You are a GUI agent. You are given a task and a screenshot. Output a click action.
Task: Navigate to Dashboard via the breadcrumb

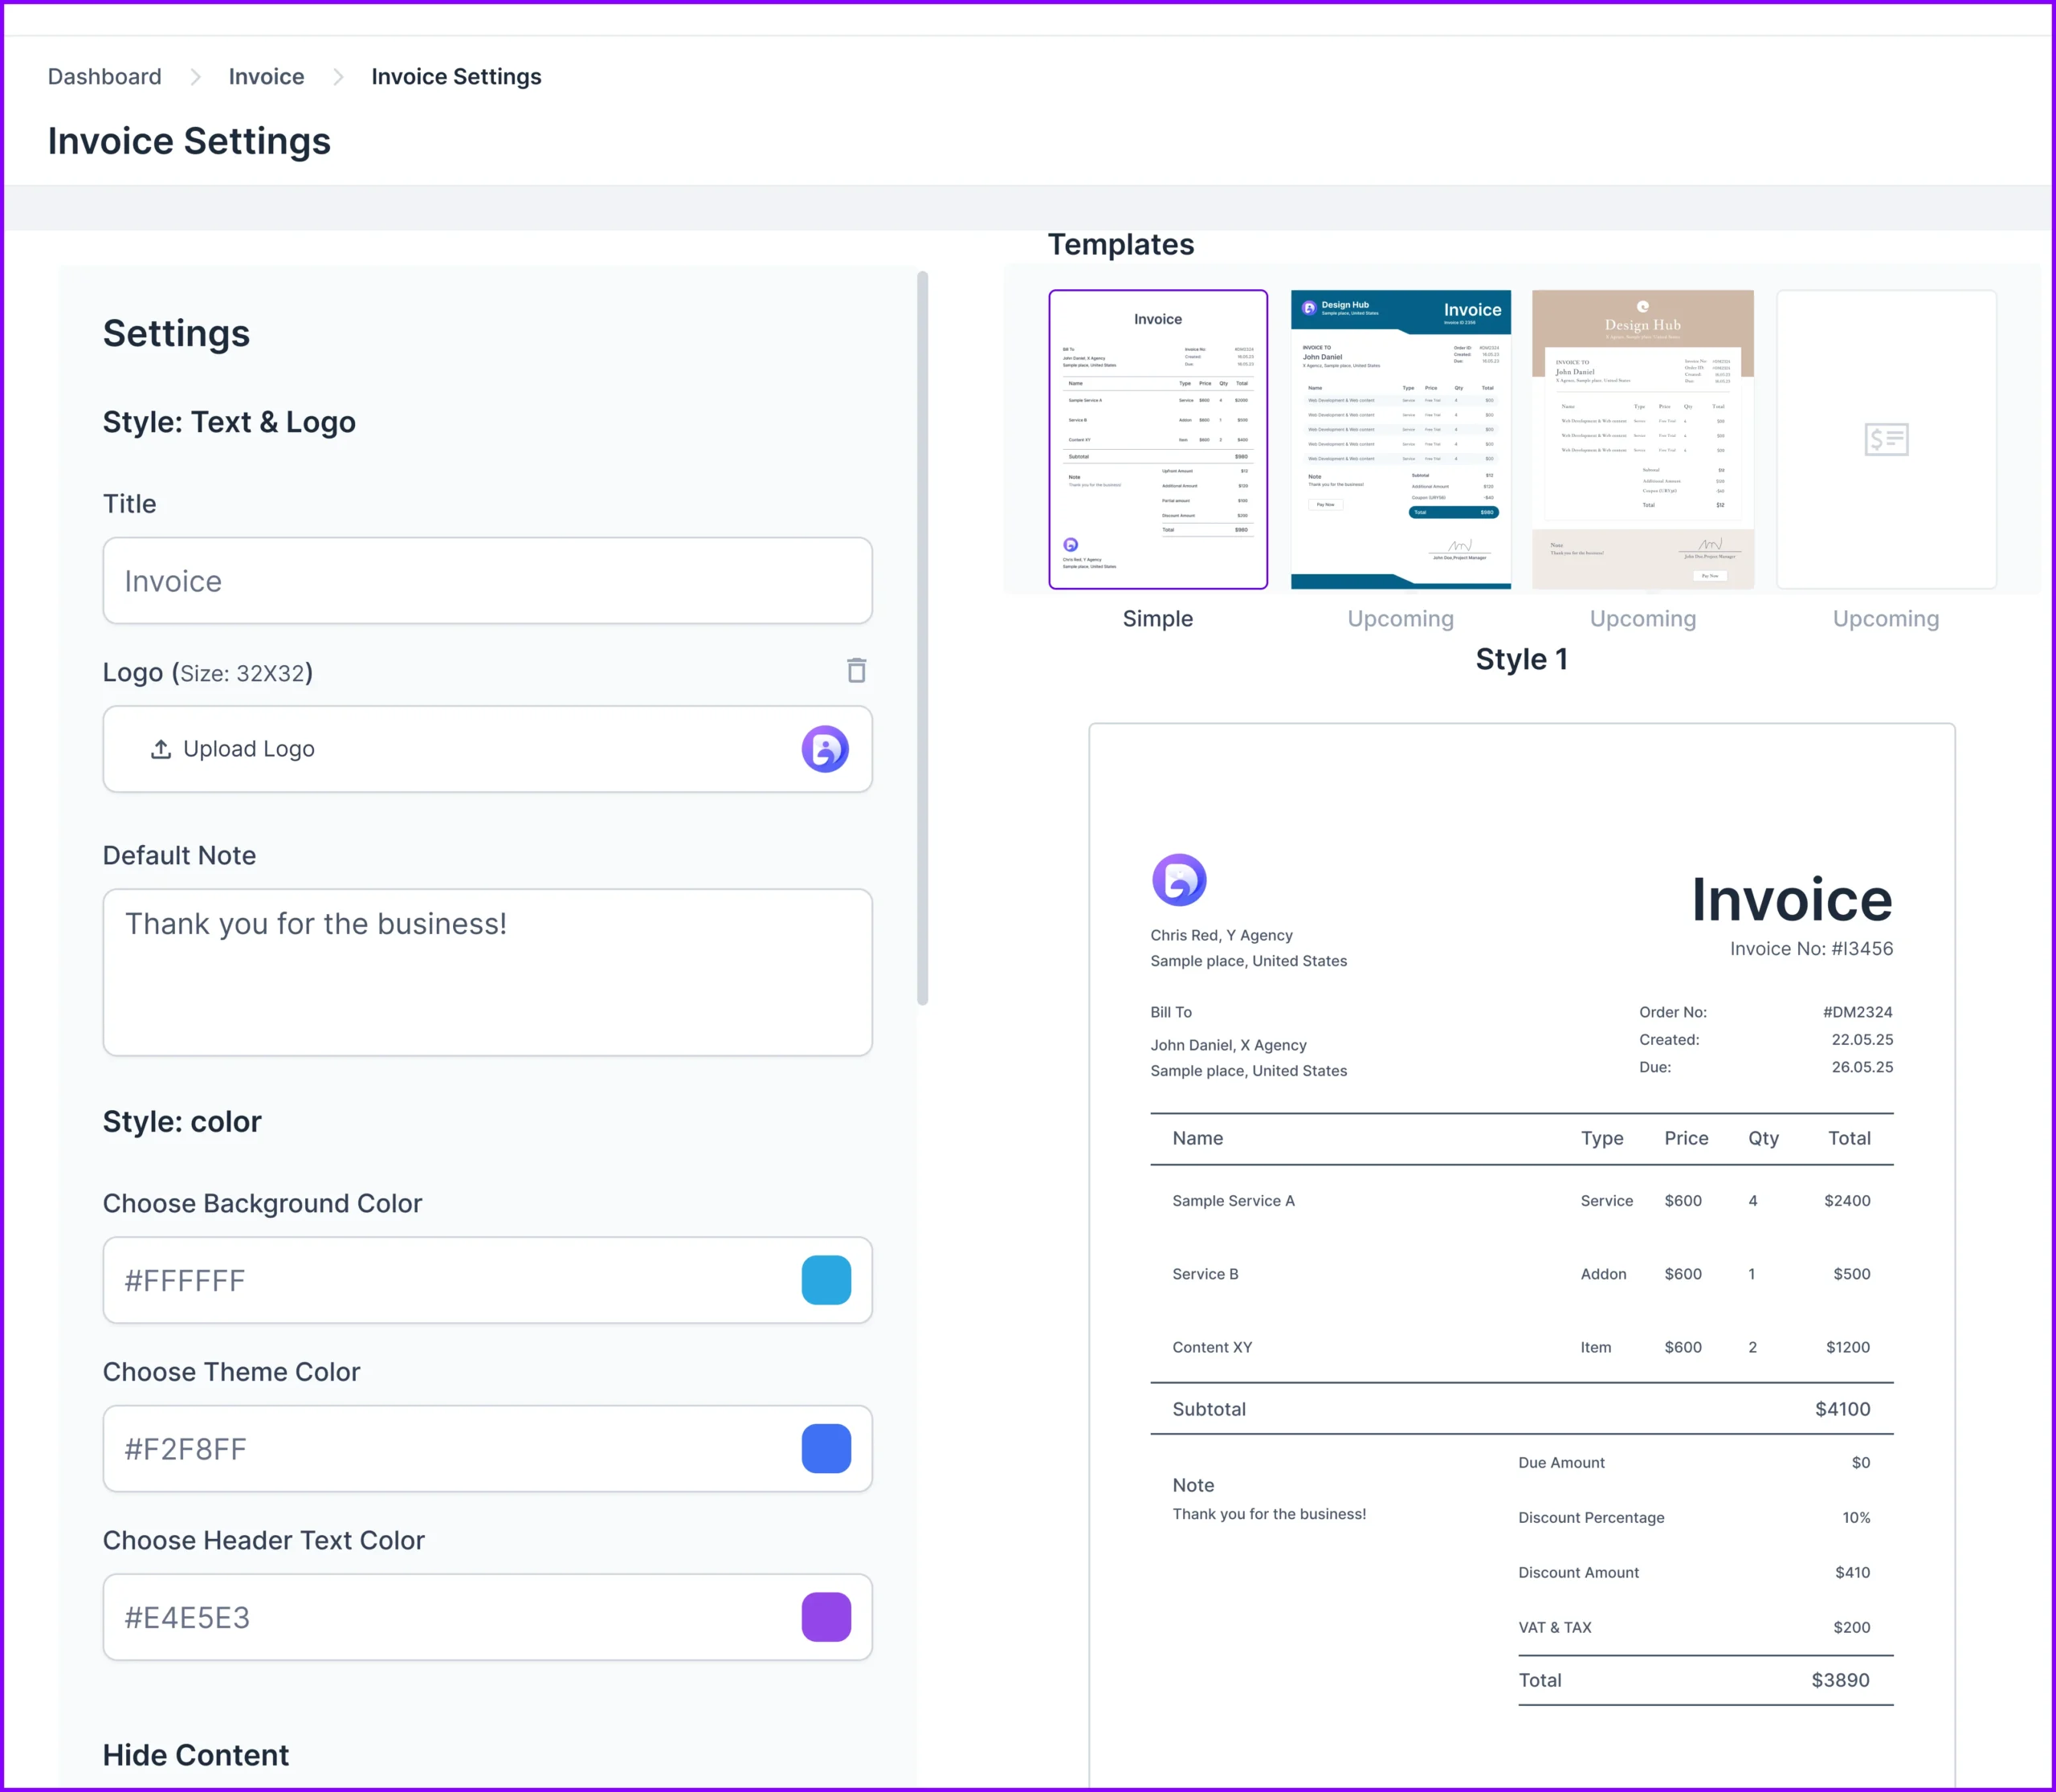(x=104, y=76)
